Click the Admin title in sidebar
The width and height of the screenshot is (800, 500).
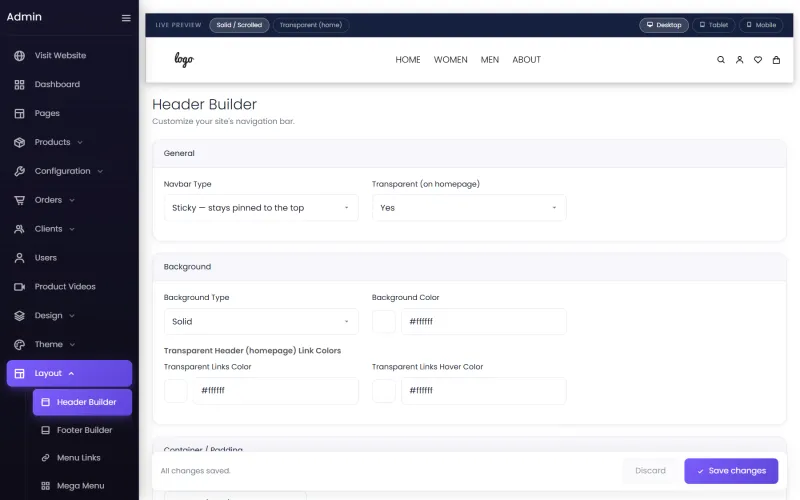point(24,17)
